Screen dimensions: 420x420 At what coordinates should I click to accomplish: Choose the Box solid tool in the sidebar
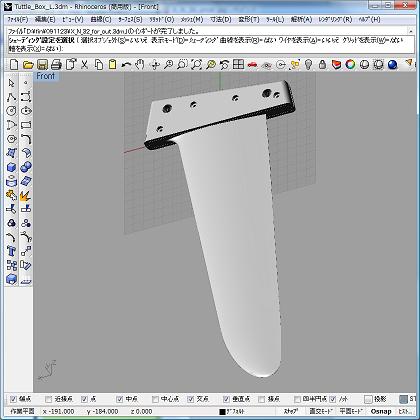click(x=12, y=167)
